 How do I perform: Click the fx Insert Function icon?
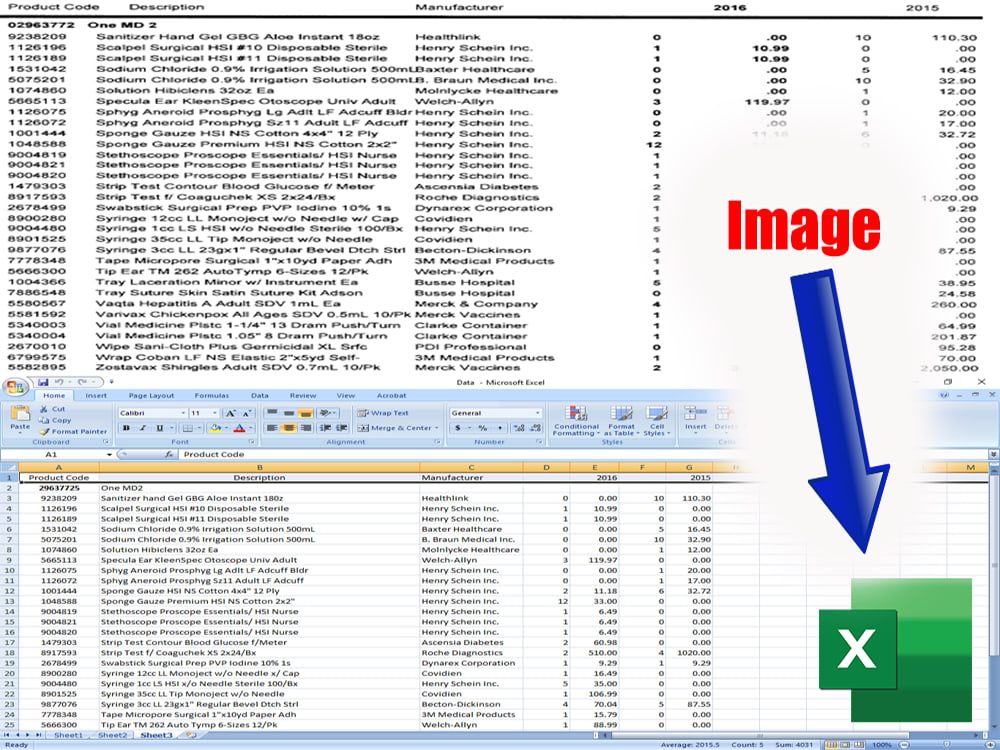coord(169,454)
